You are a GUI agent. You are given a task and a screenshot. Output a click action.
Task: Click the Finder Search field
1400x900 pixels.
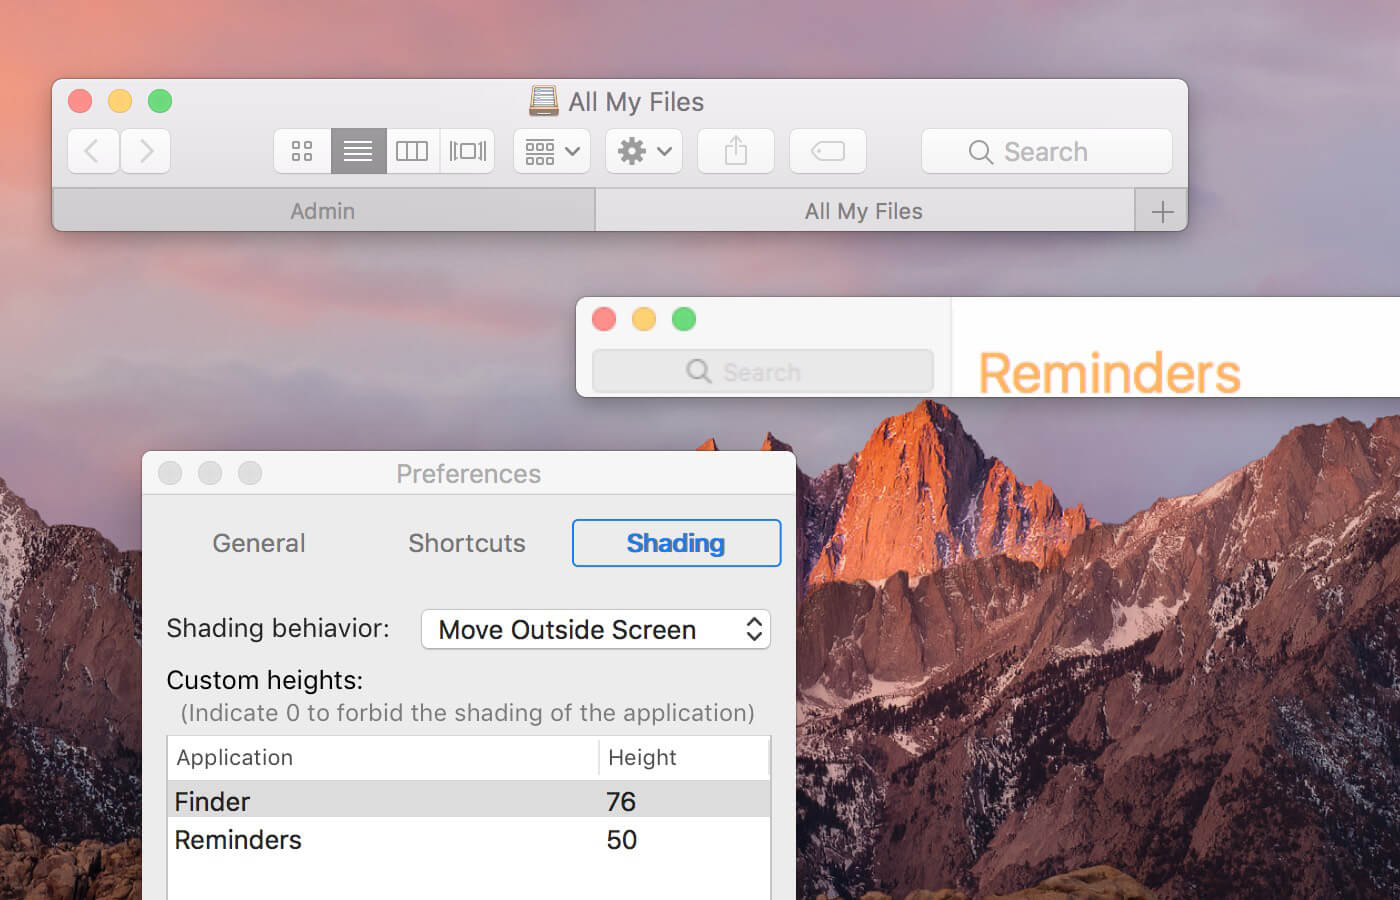(1046, 151)
